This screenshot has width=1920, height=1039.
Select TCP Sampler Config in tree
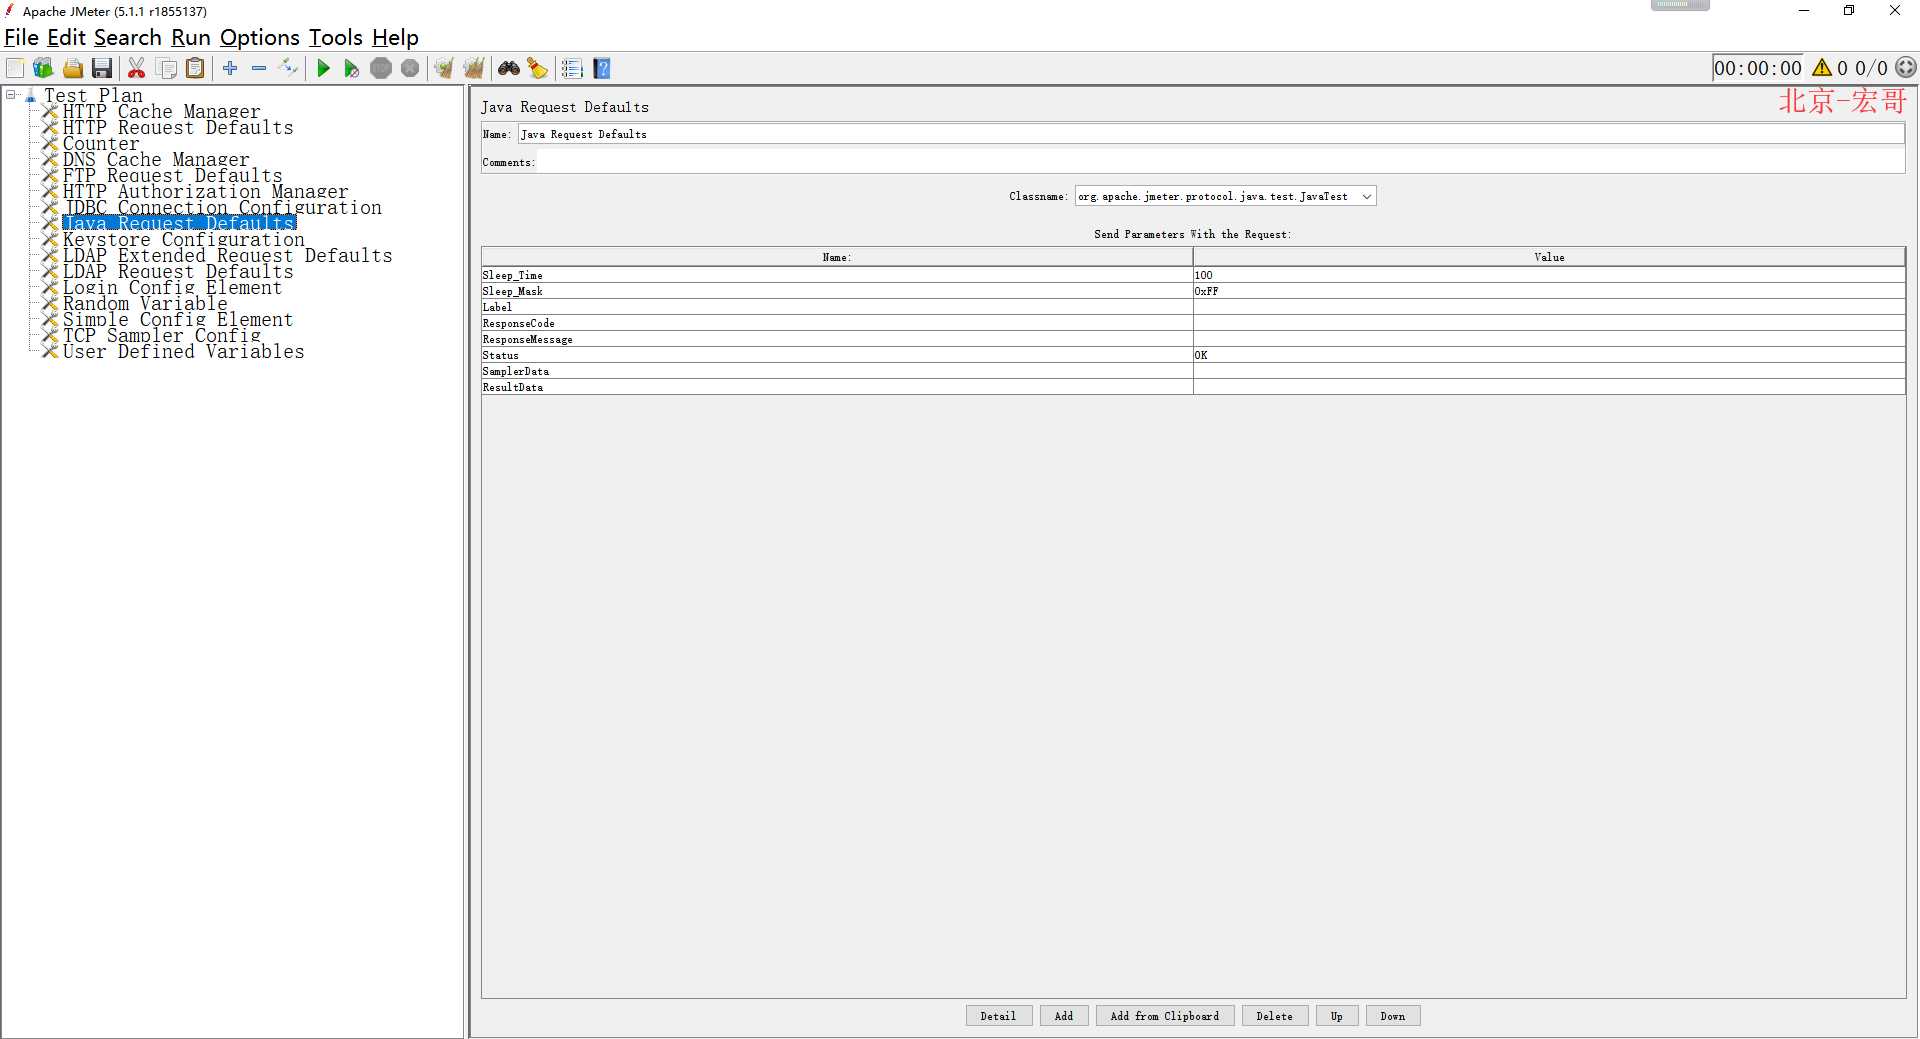coord(161,336)
